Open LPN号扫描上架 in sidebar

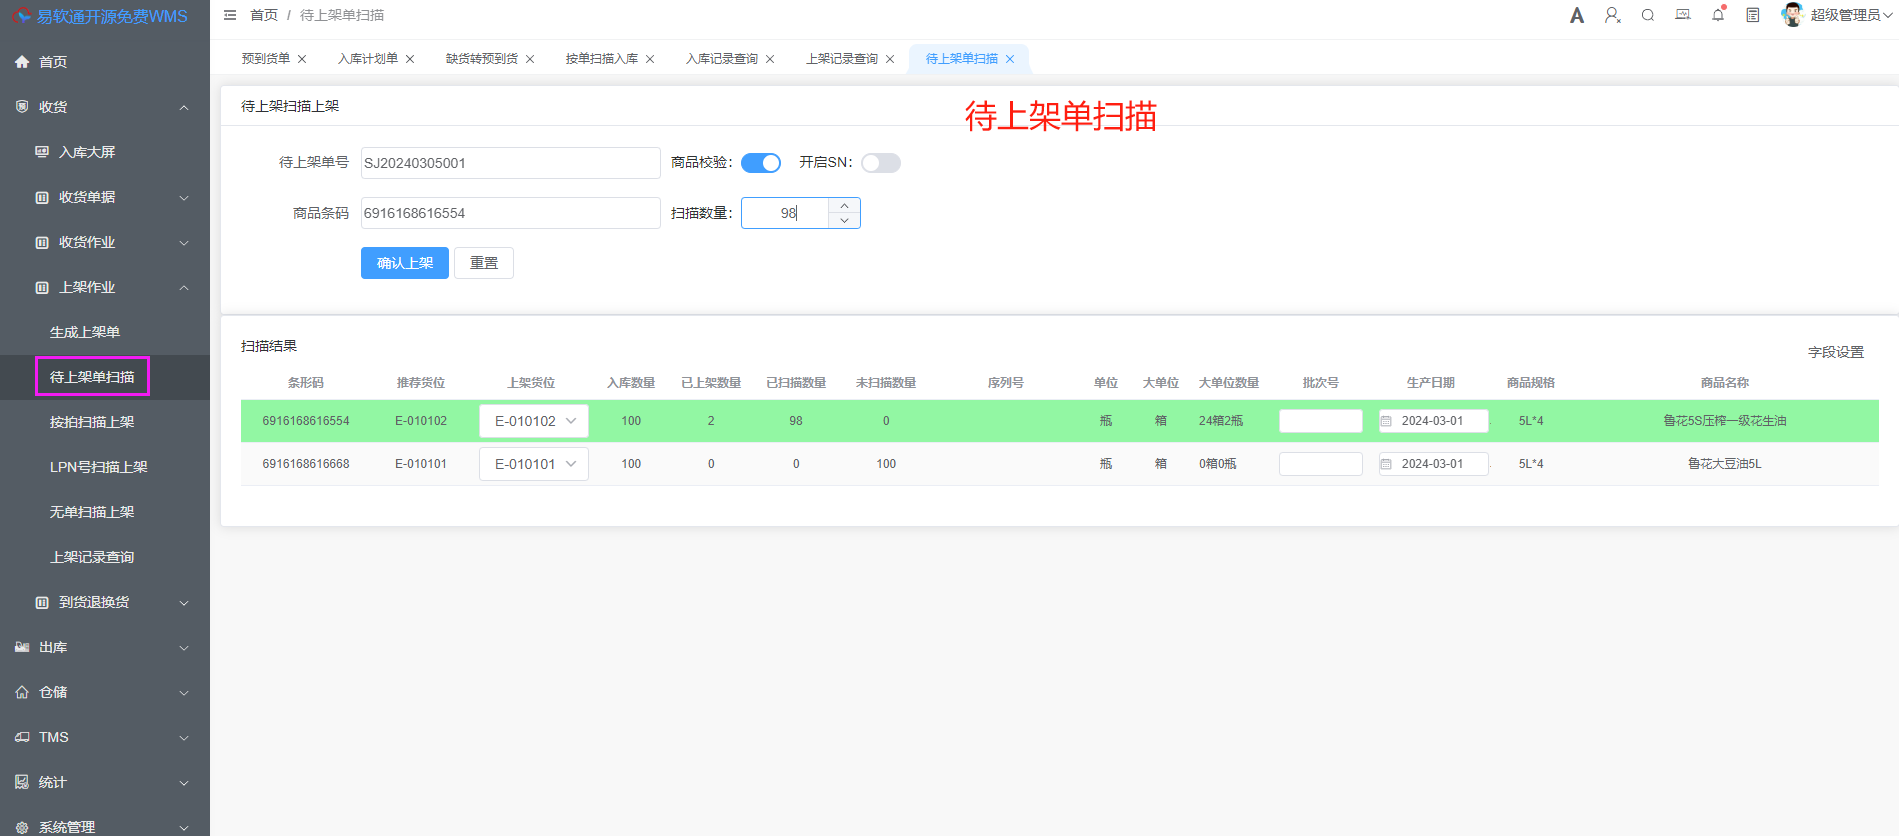99,467
